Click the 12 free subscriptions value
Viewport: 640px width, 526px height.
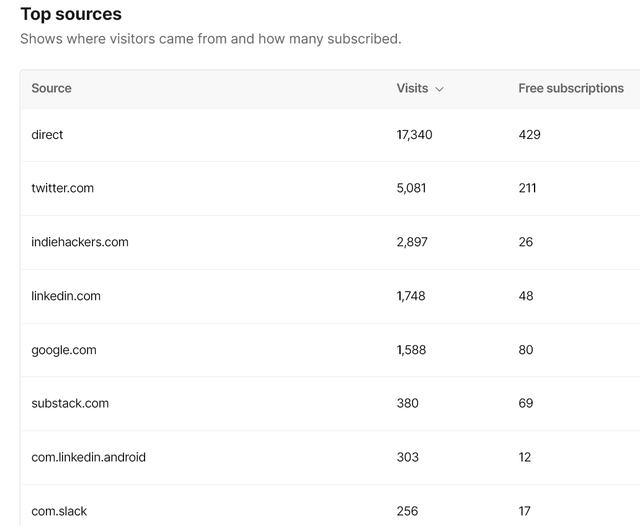coord(525,457)
